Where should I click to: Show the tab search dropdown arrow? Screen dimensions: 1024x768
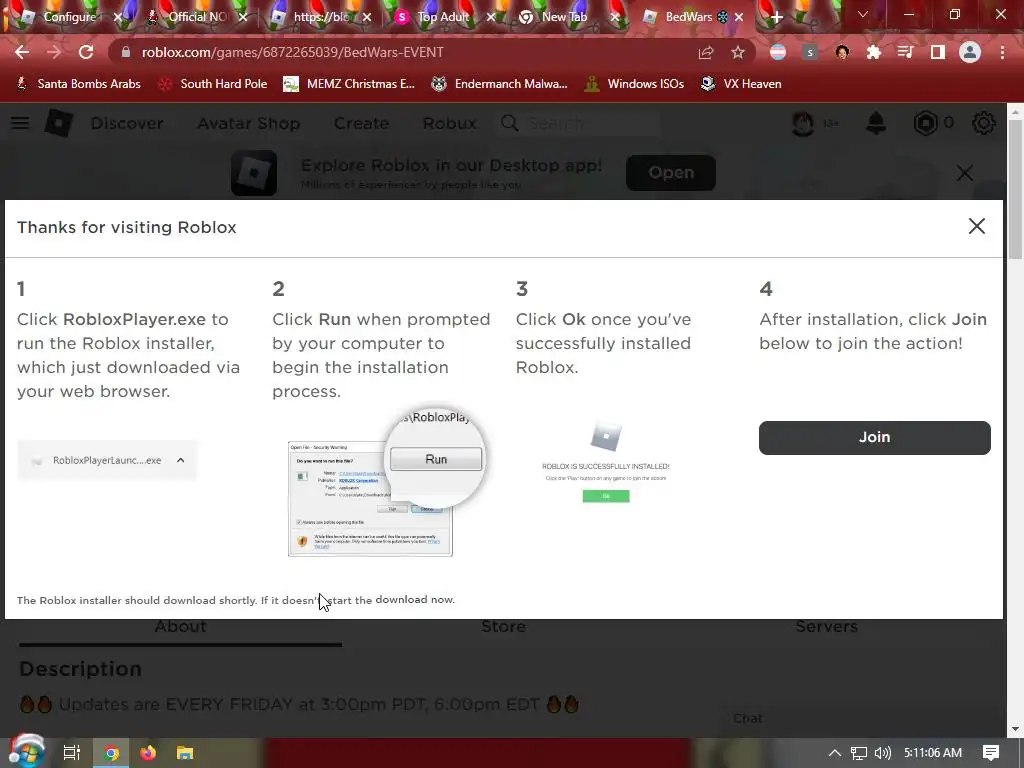(863, 14)
